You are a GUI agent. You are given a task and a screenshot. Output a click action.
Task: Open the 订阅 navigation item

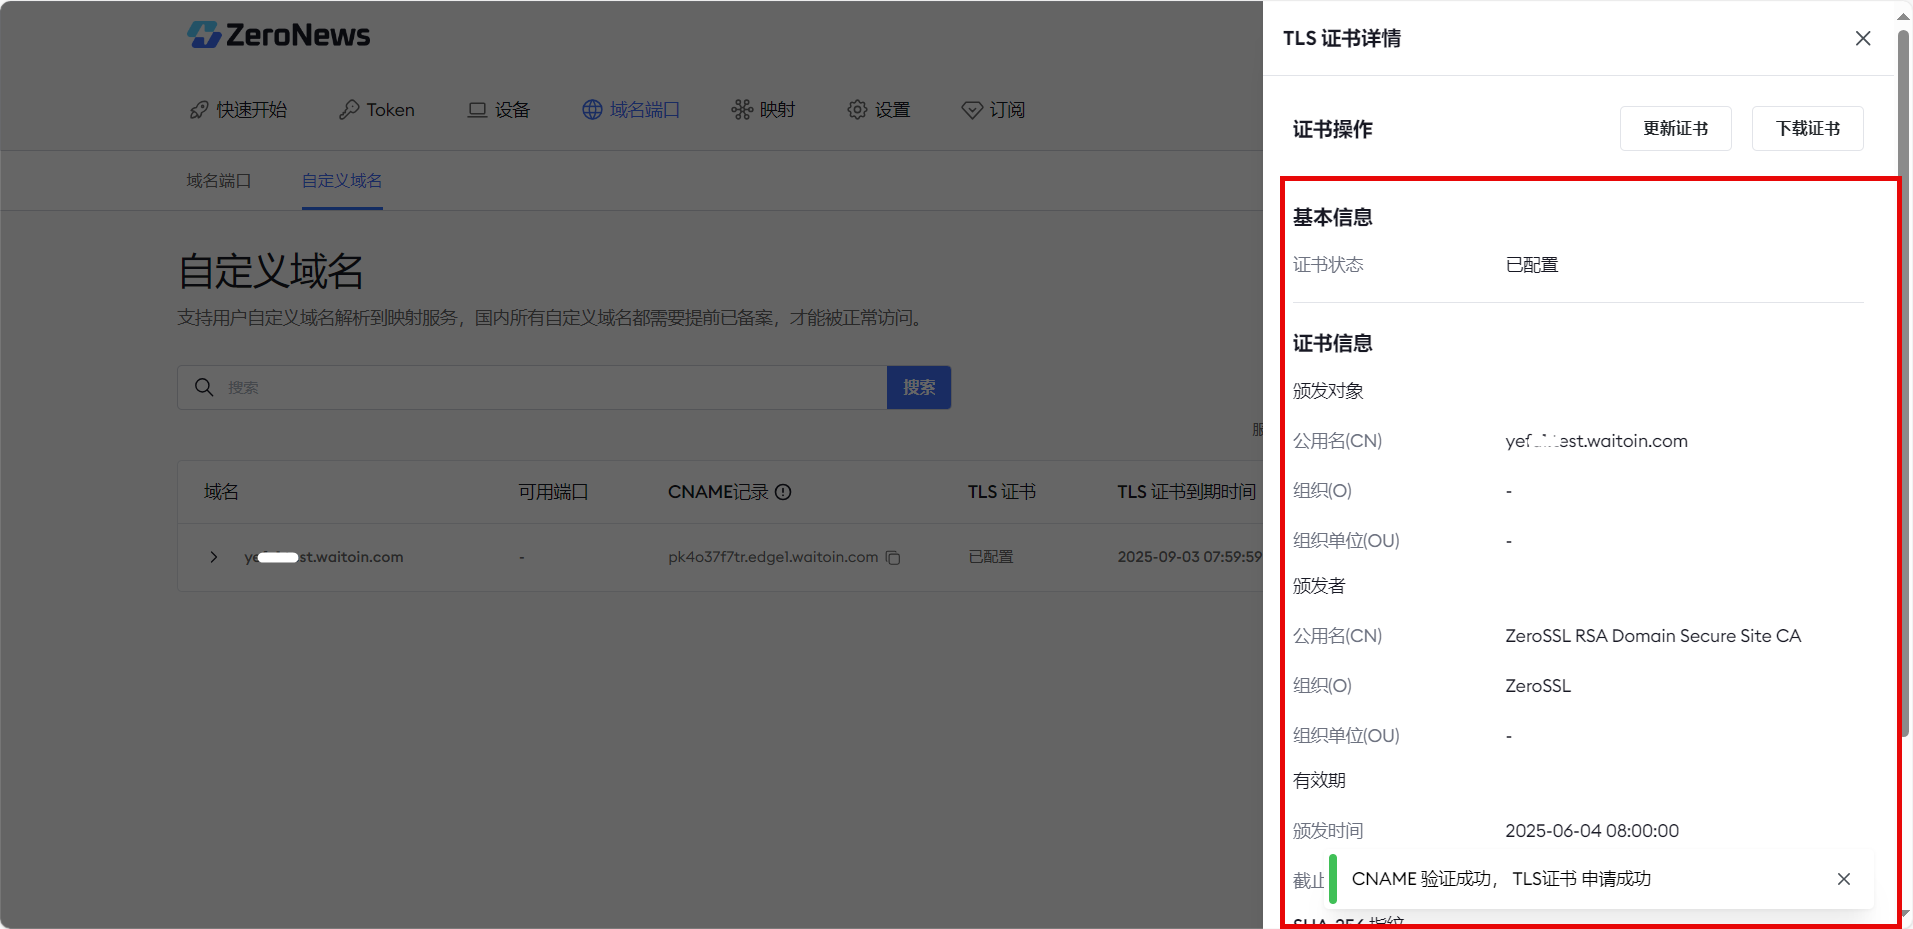coord(993,110)
